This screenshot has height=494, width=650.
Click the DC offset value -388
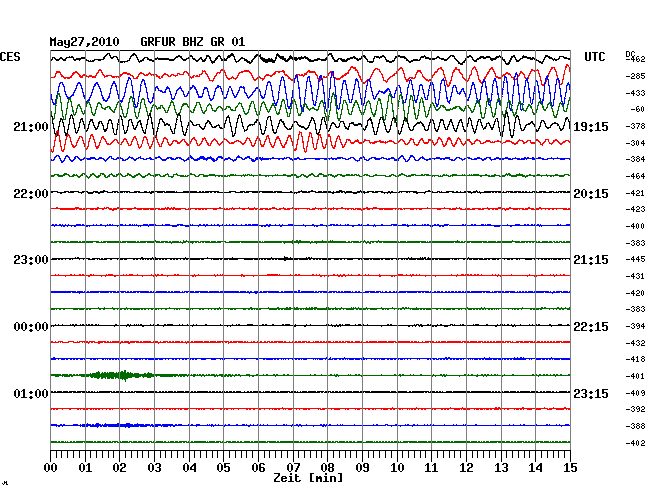[x=635, y=426]
